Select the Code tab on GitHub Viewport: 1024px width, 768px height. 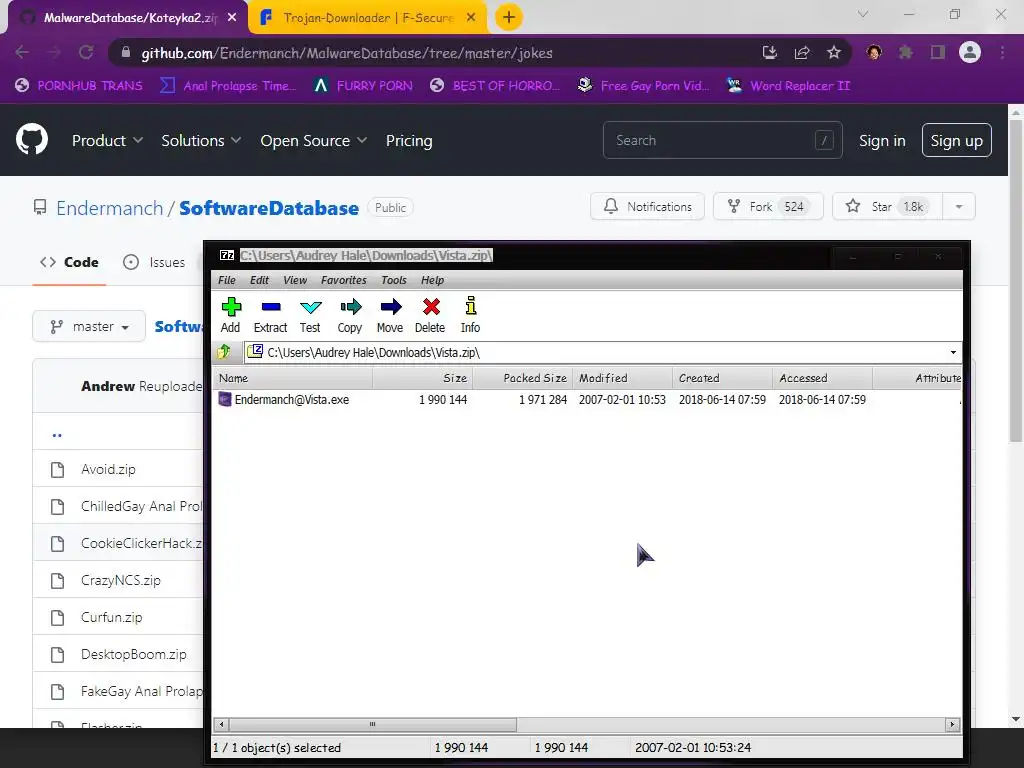click(69, 262)
